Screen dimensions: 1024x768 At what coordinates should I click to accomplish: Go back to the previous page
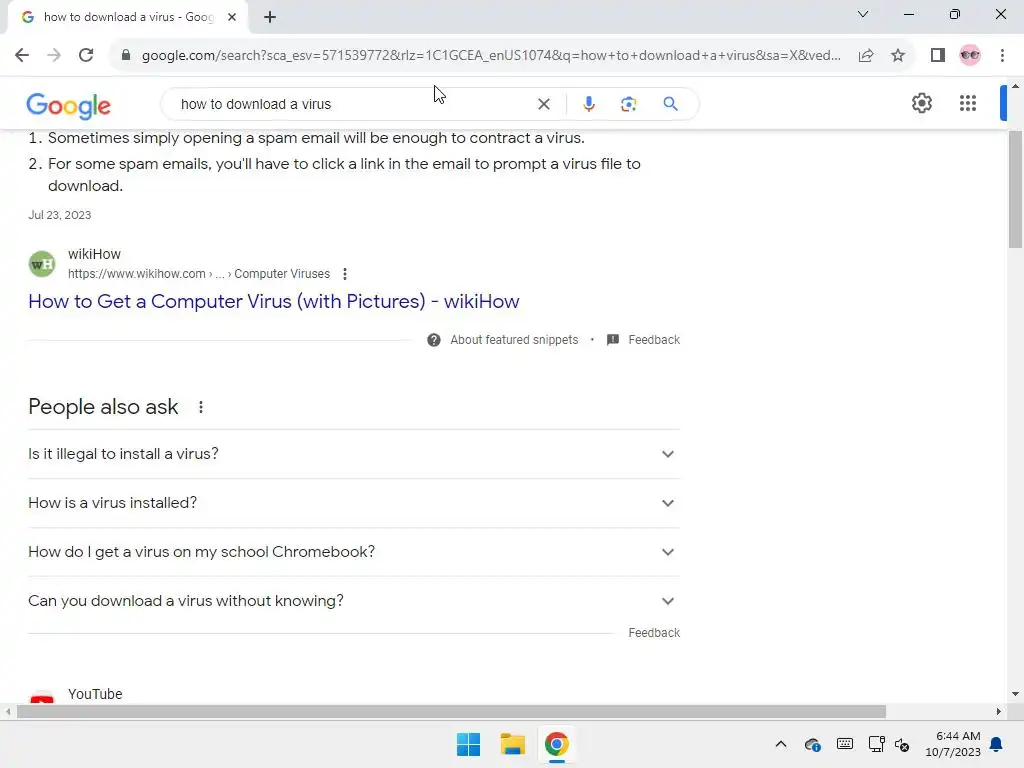click(22, 55)
